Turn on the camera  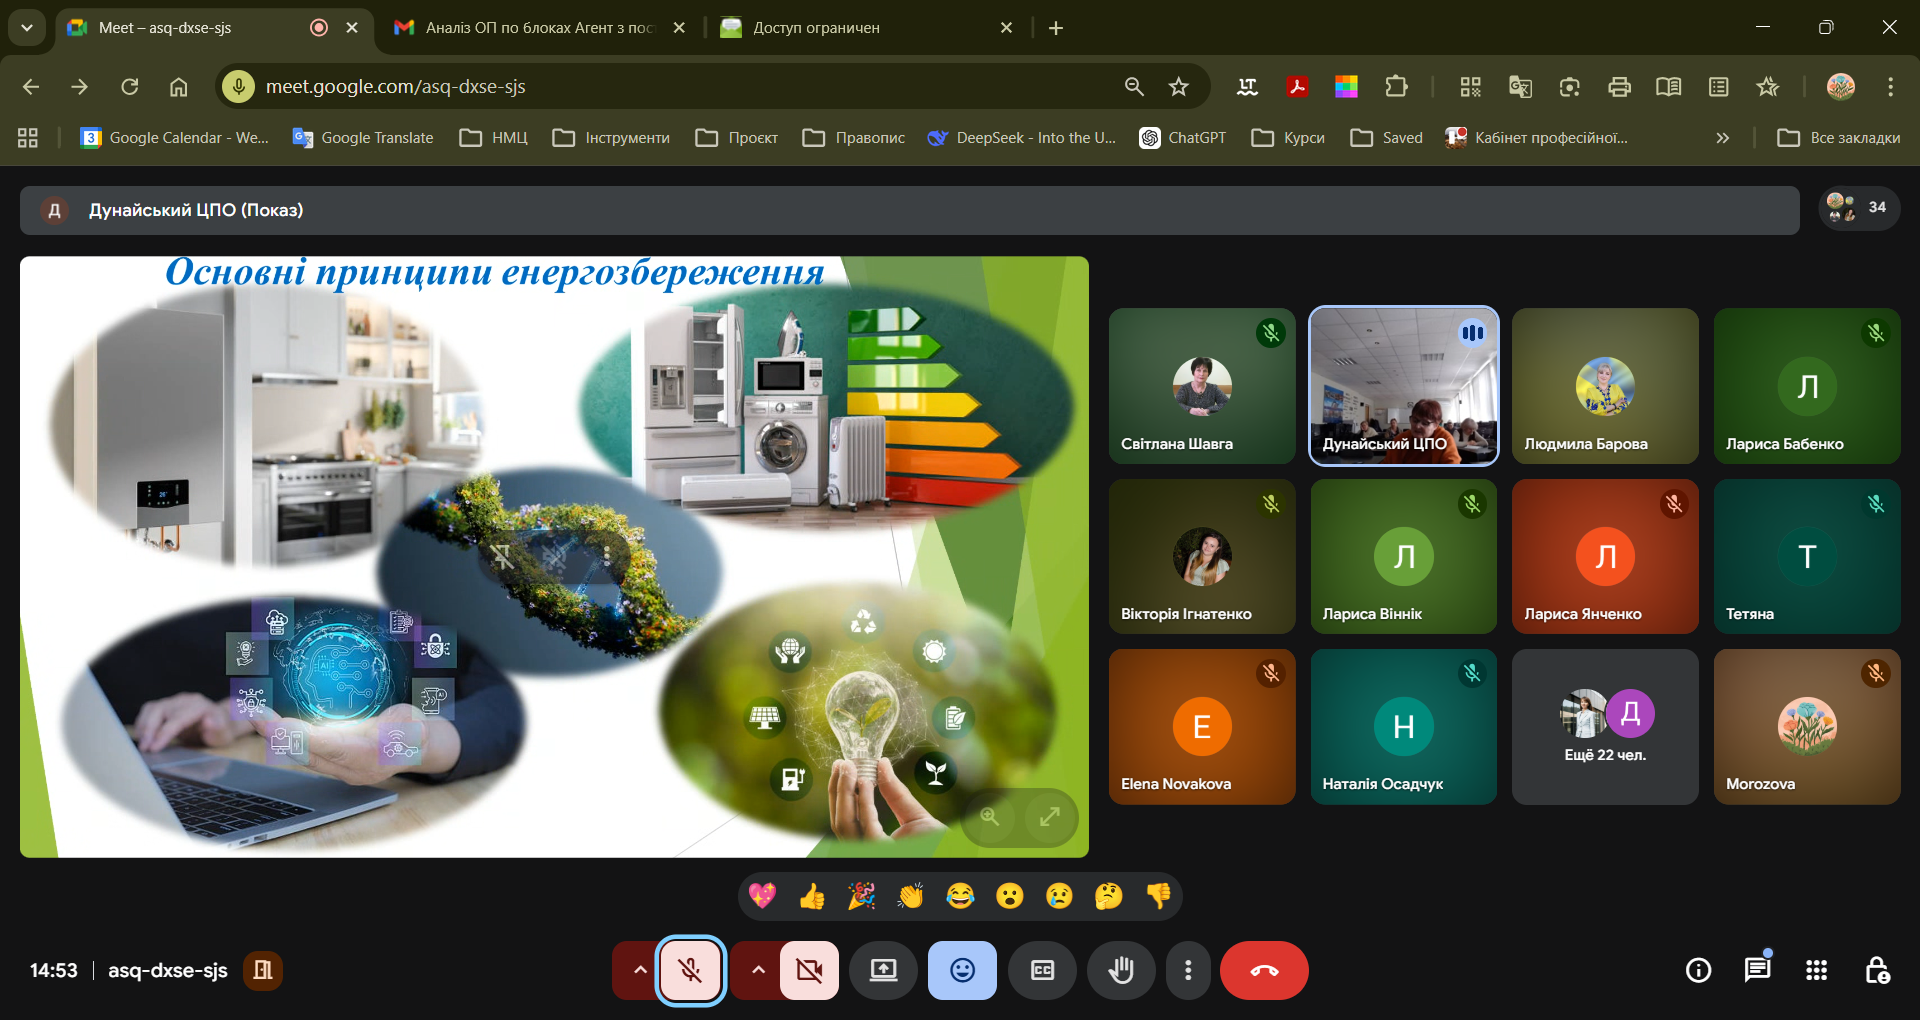809,970
